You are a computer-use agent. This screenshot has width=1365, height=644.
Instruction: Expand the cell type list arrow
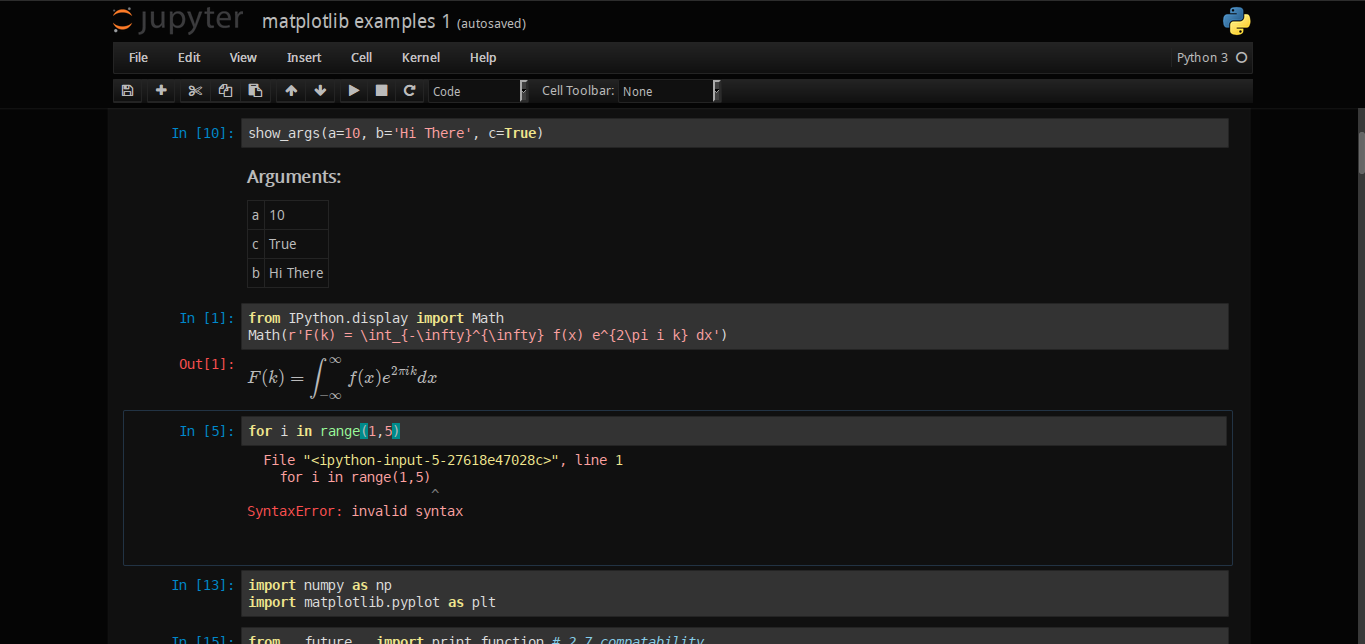[x=523, y=90]
